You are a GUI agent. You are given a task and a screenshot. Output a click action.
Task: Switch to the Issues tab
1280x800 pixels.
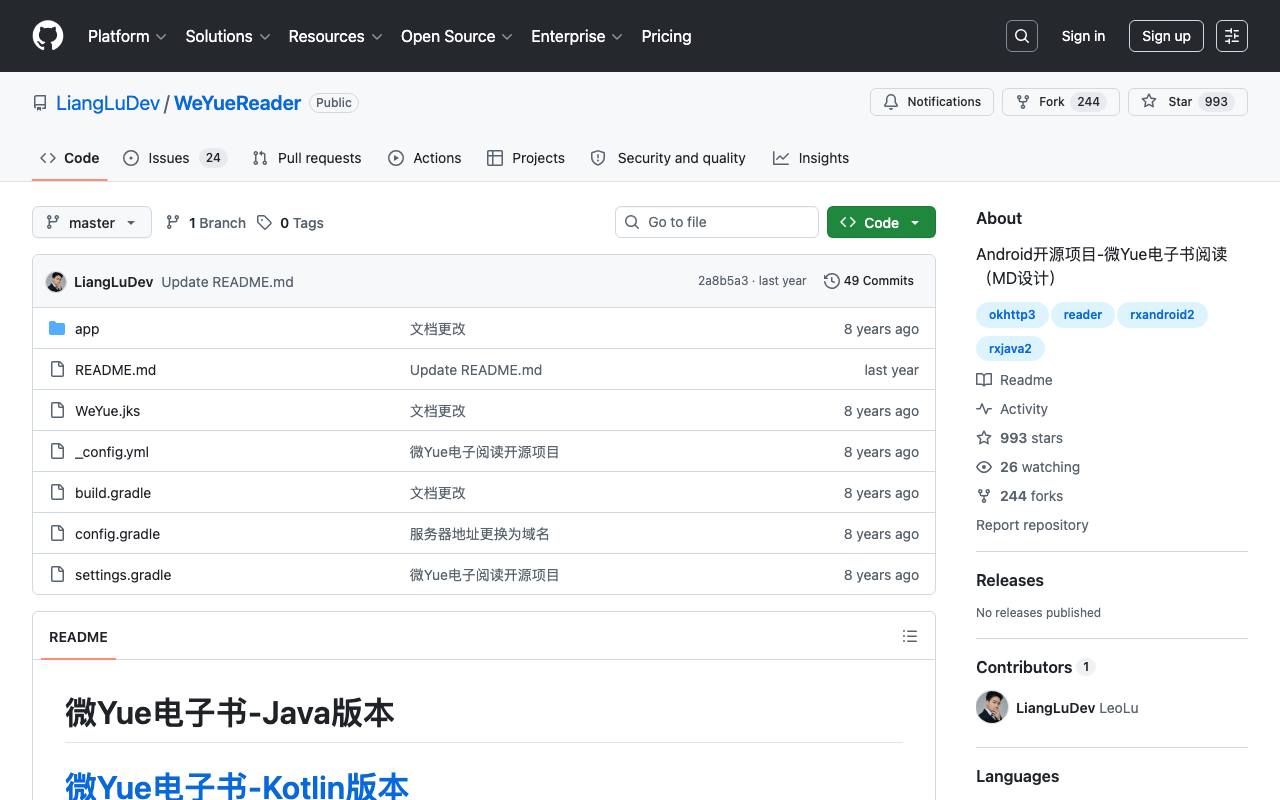[175, 158]
